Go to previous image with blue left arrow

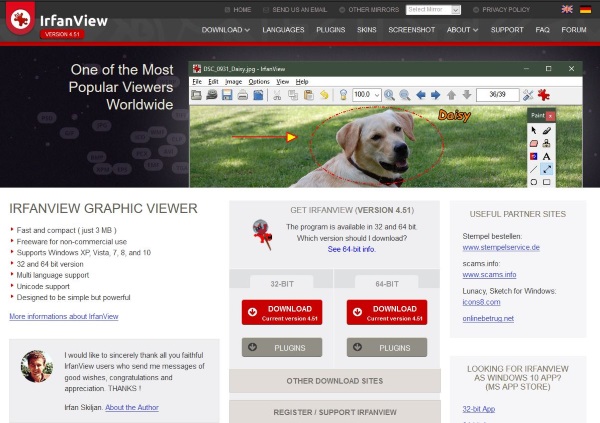(421, 95)
